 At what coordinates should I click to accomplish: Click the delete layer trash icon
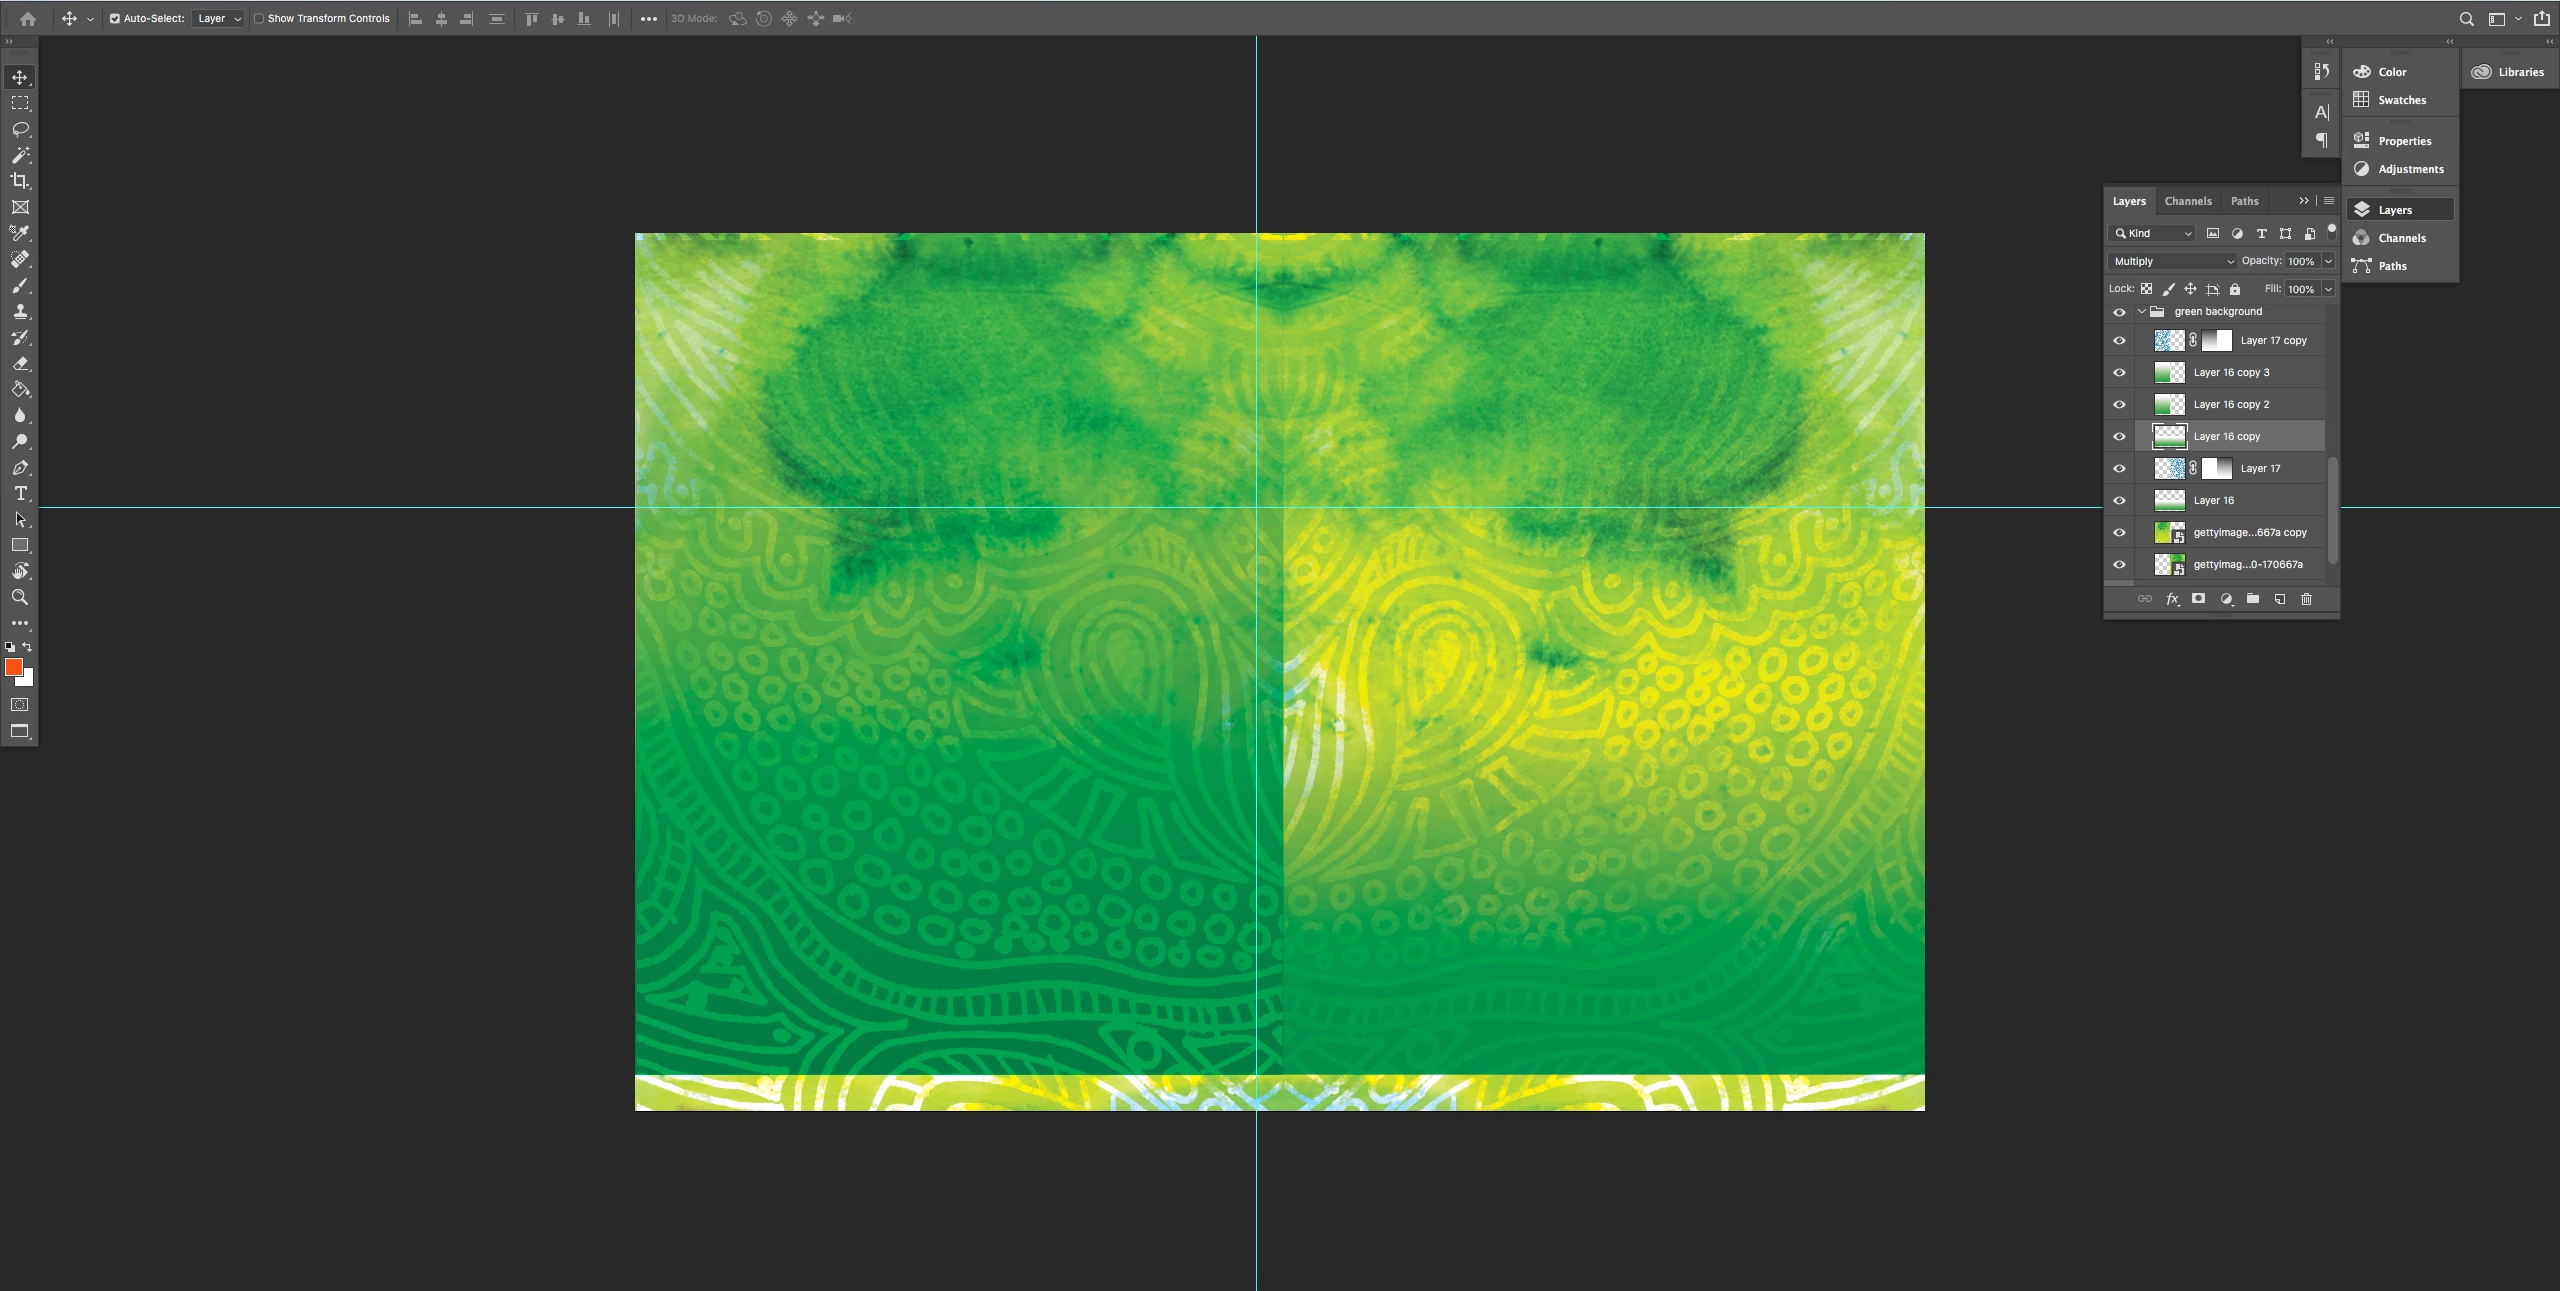2306,599
